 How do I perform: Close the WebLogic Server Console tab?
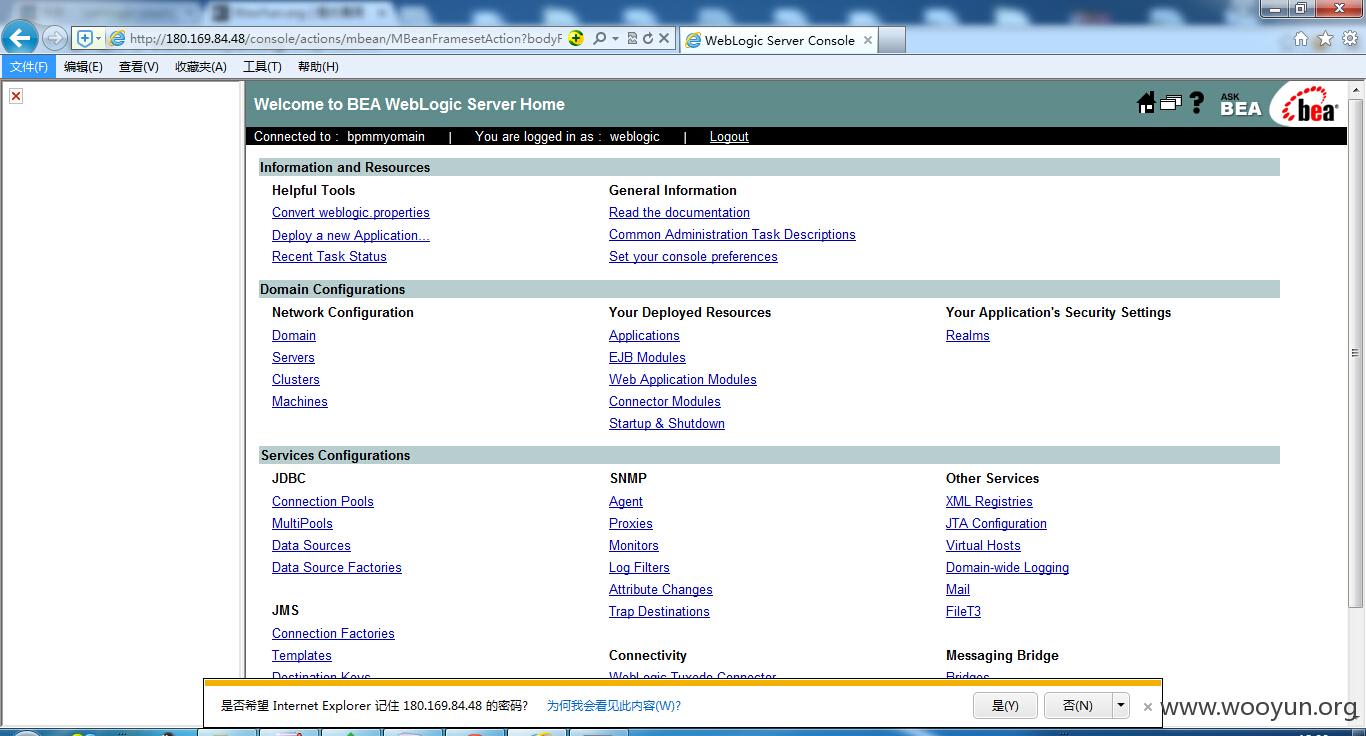coord(868,40)
